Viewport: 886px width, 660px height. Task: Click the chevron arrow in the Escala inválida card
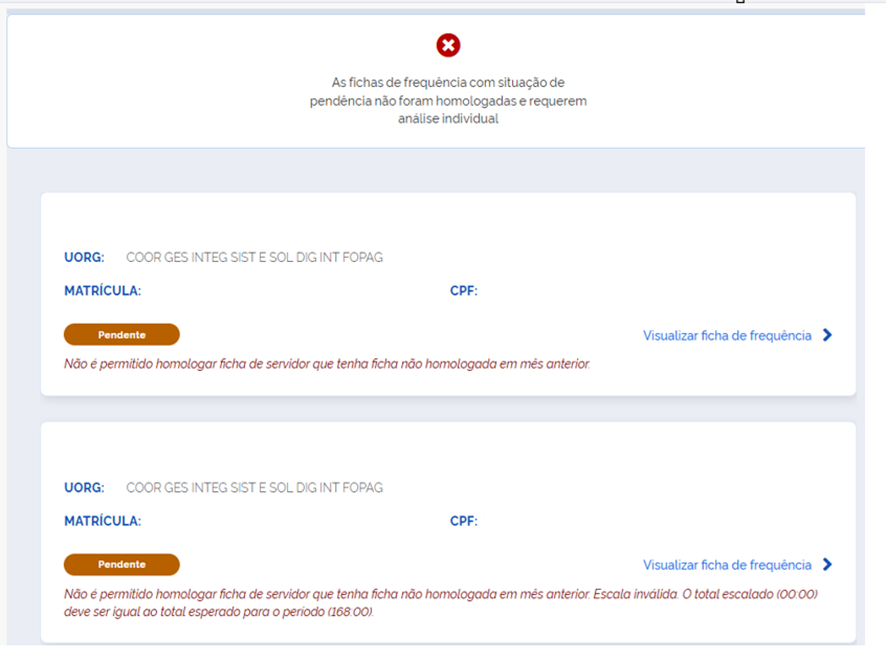tap(827, 565)
